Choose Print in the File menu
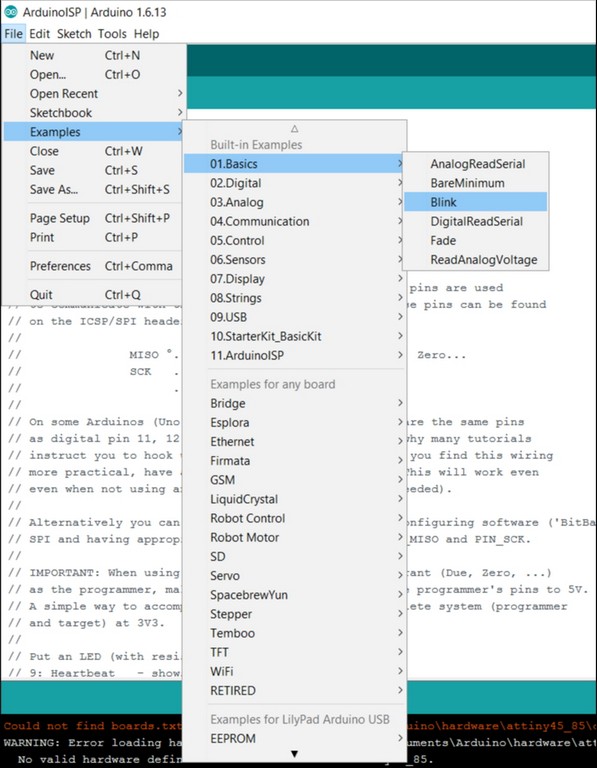Image resolution: width=597 pixels, height=768 pixels. [93, 237]
